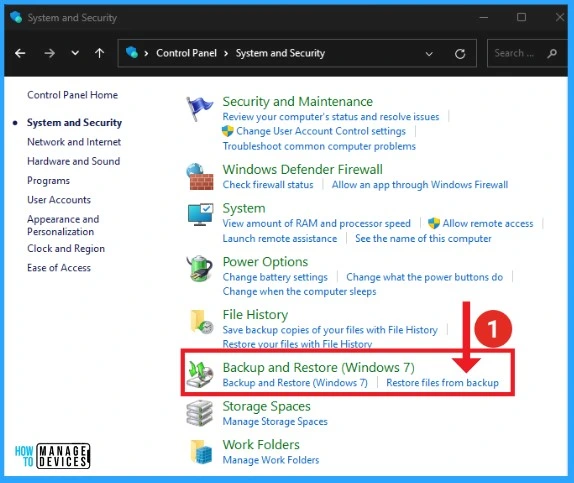The height and width of the screenshot is (483, 574).
Task: Open Ease of Access category
Action: tap(59, 268)
